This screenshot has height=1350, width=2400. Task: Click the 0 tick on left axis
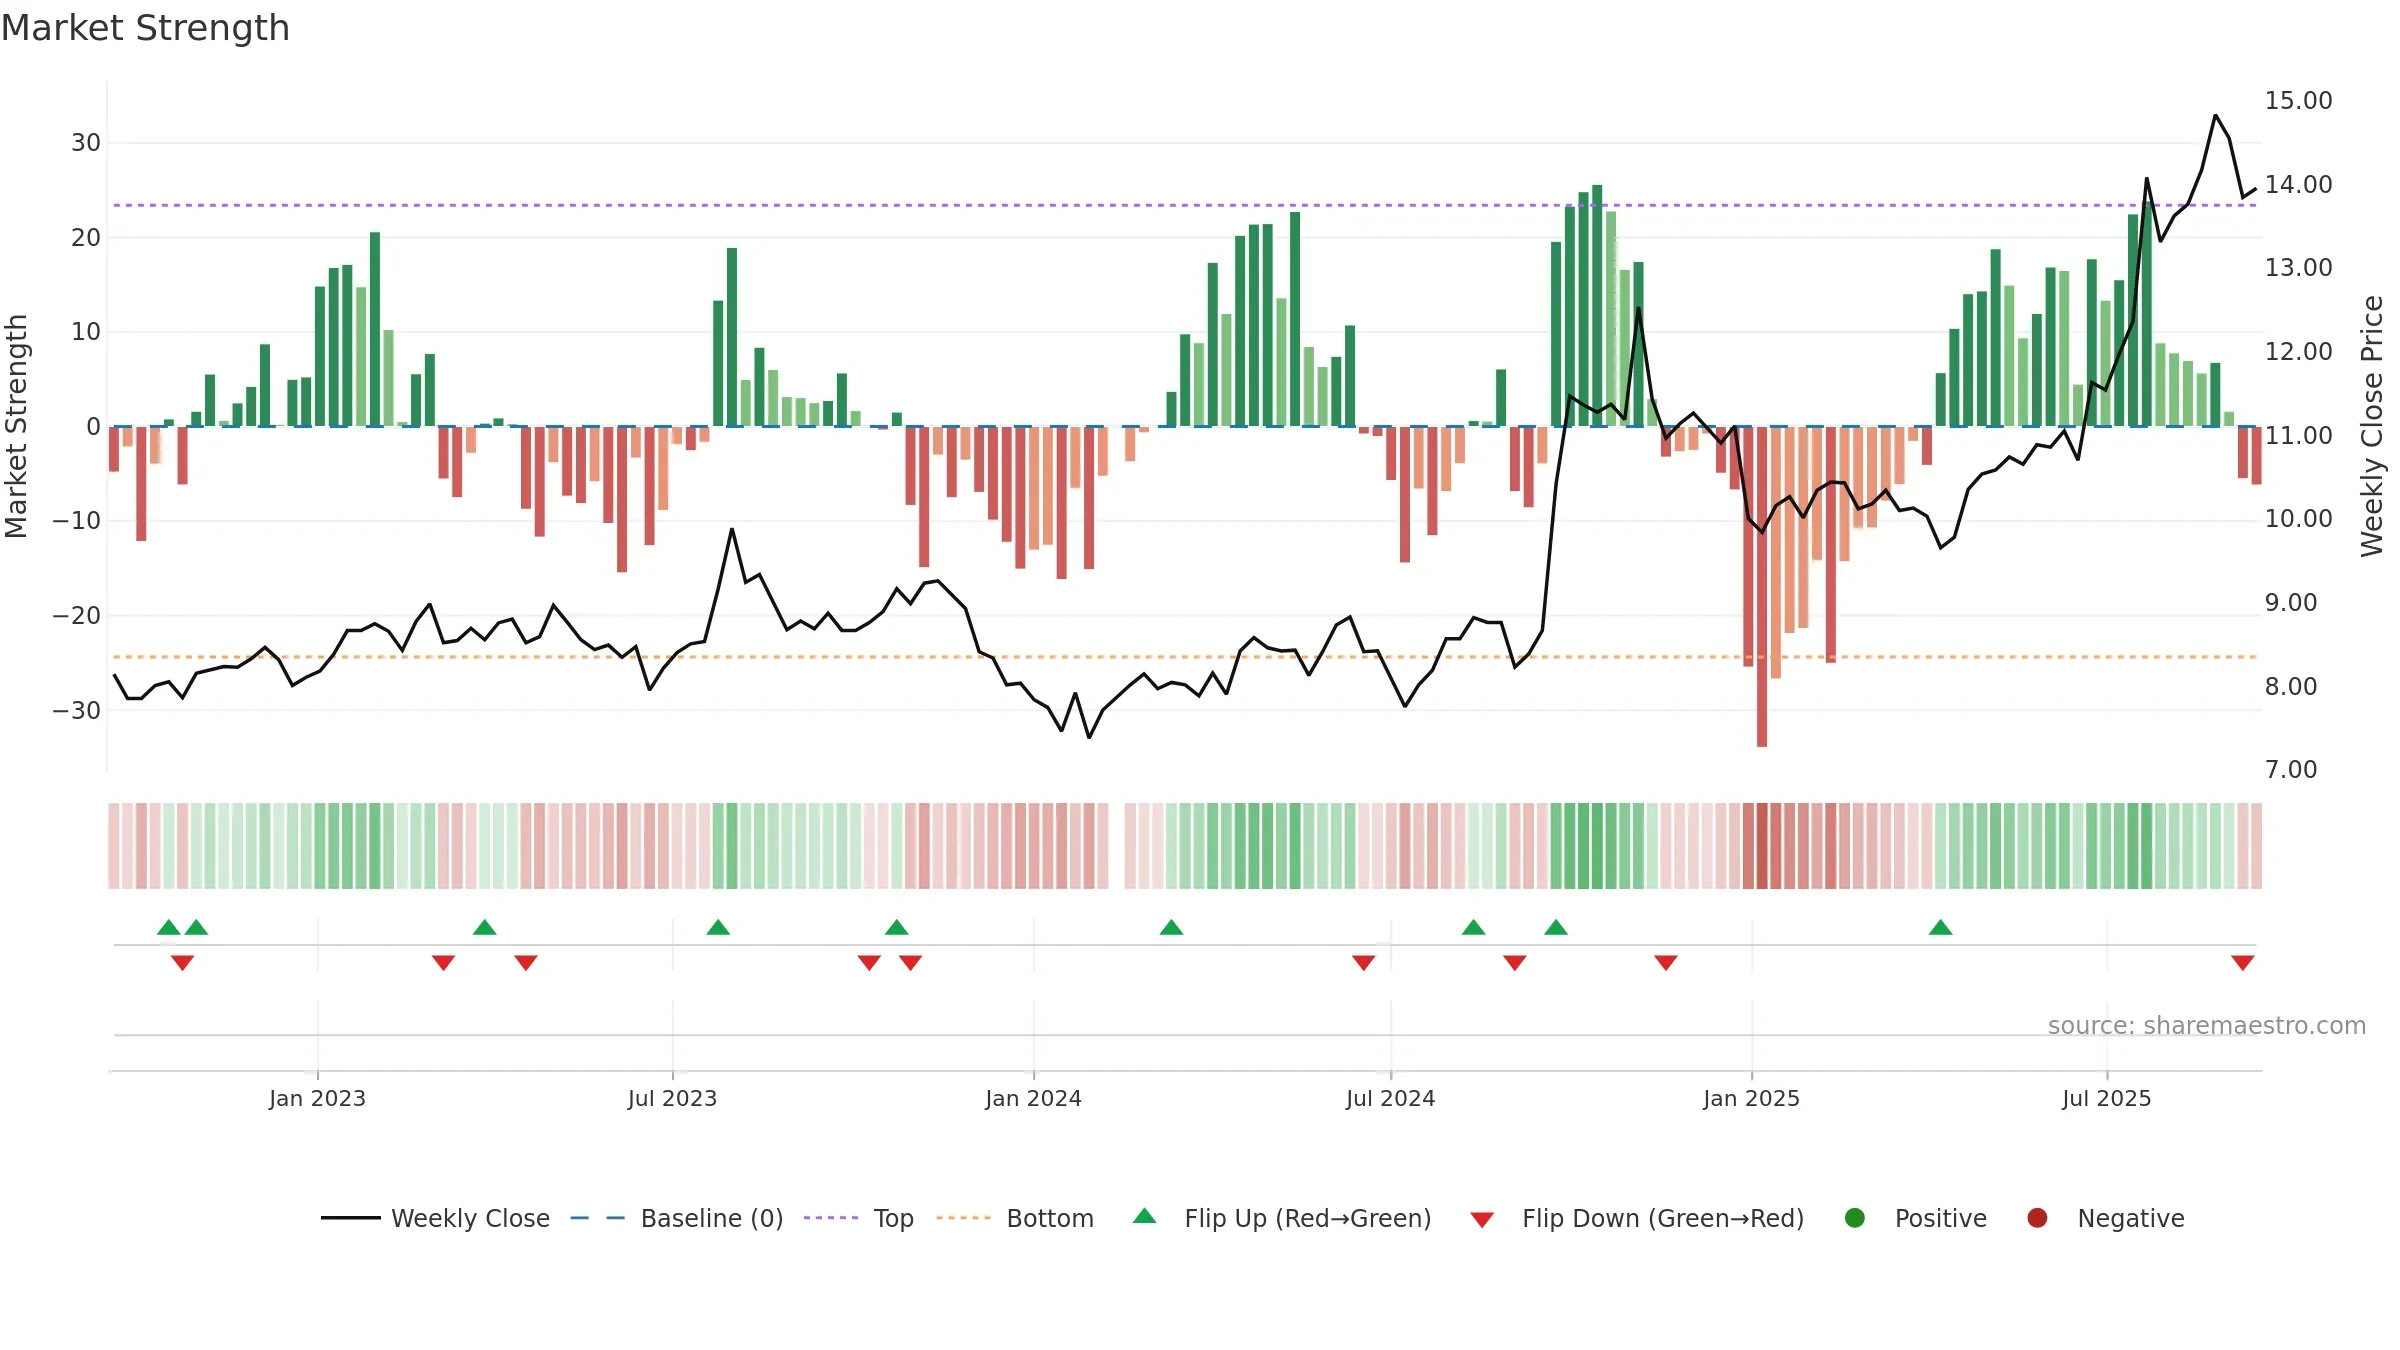(93, 427)
